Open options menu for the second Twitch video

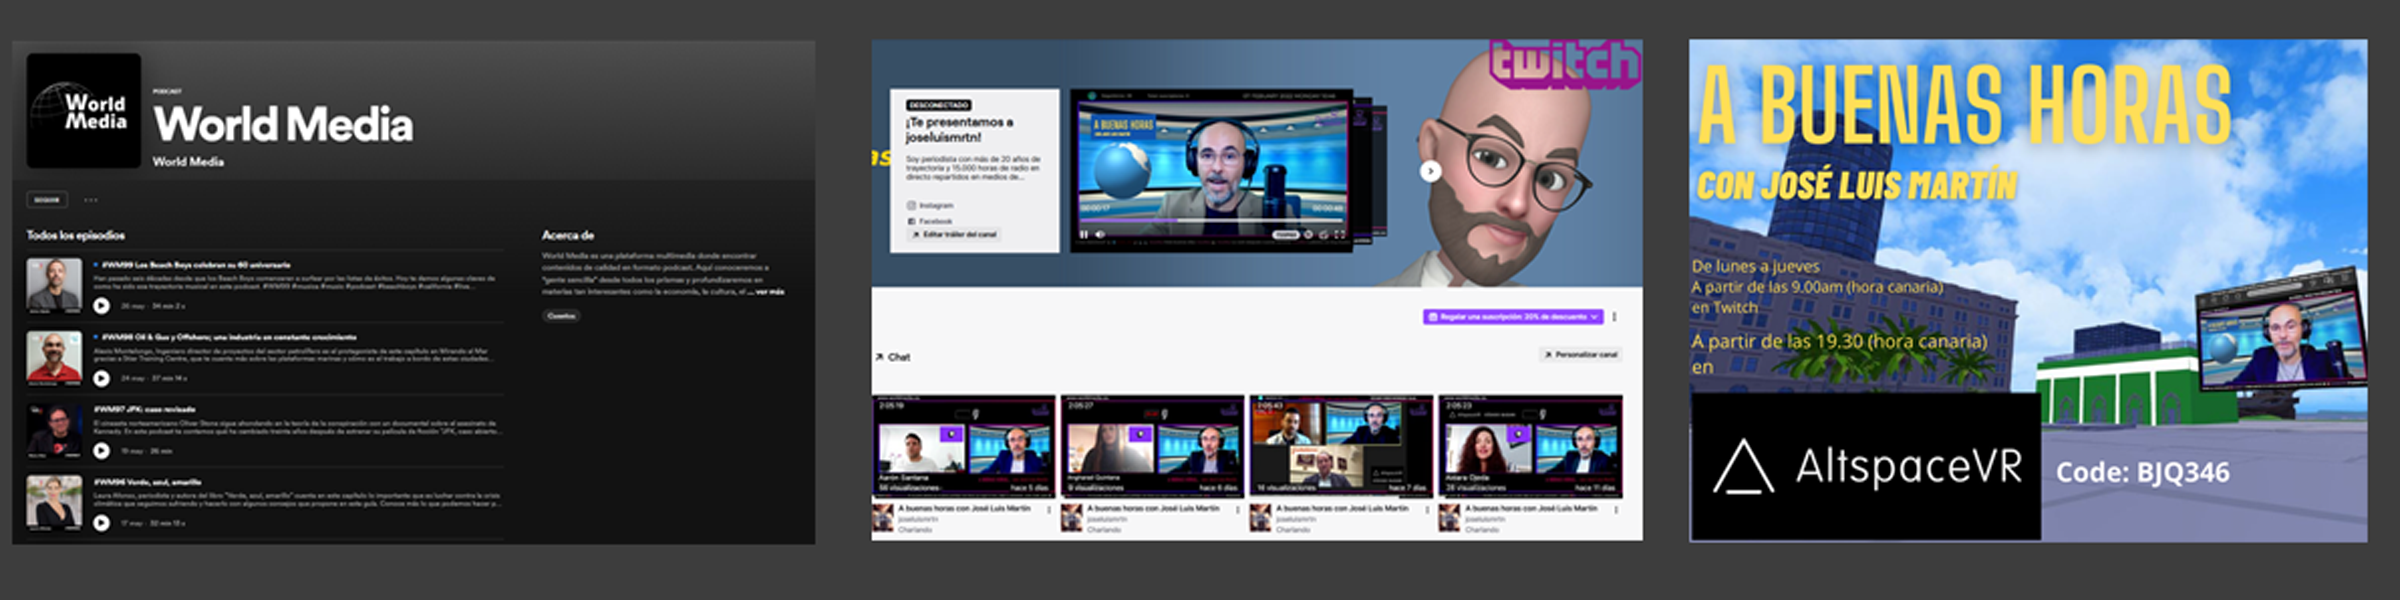pyautogui.click(x=1238, y=510)
